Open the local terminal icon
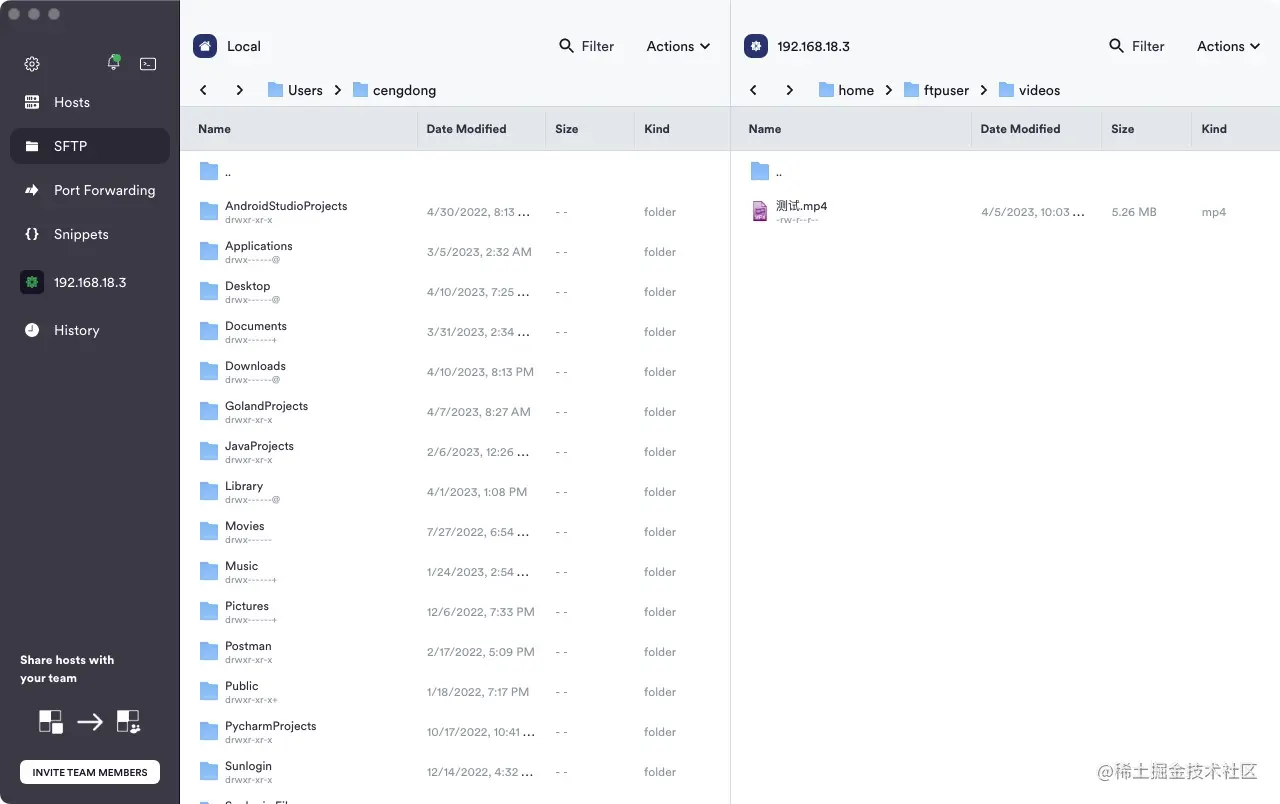This screenshot has height=804, width=1280. [x=148, y=64]
